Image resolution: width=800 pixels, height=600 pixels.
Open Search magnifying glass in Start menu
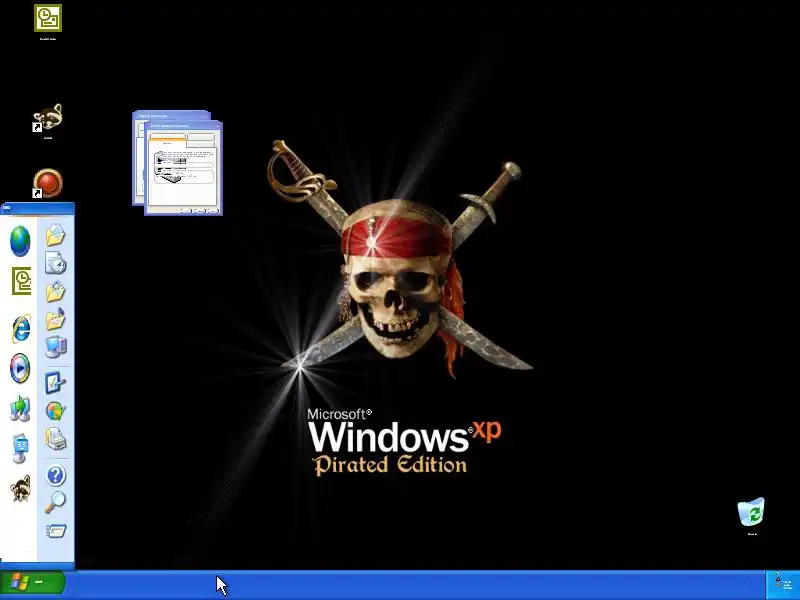pyautogui.click(x=55, y=503)
